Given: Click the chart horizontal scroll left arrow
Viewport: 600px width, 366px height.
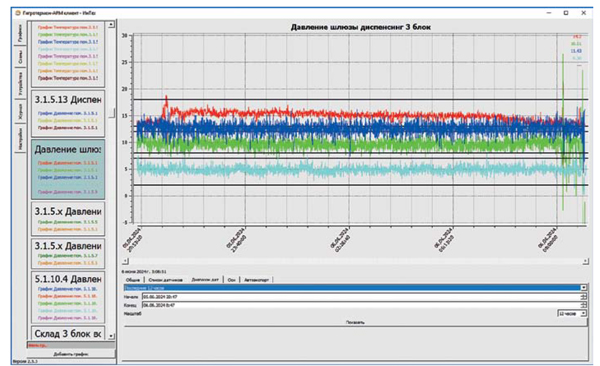Looking at the screenshot, I should pos(125,261).
